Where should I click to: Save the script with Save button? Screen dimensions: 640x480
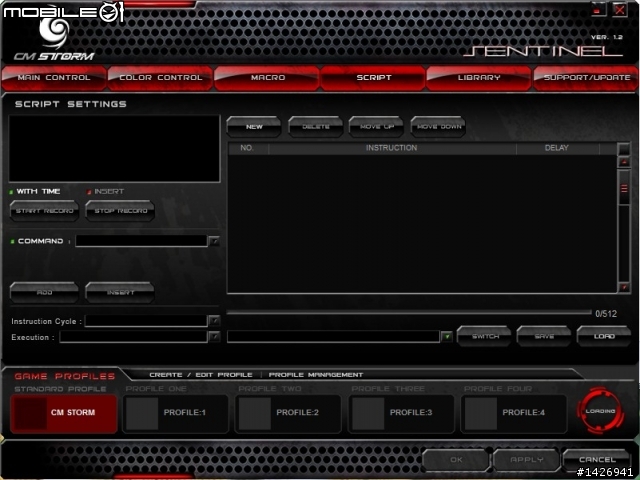tap(544, 336)
